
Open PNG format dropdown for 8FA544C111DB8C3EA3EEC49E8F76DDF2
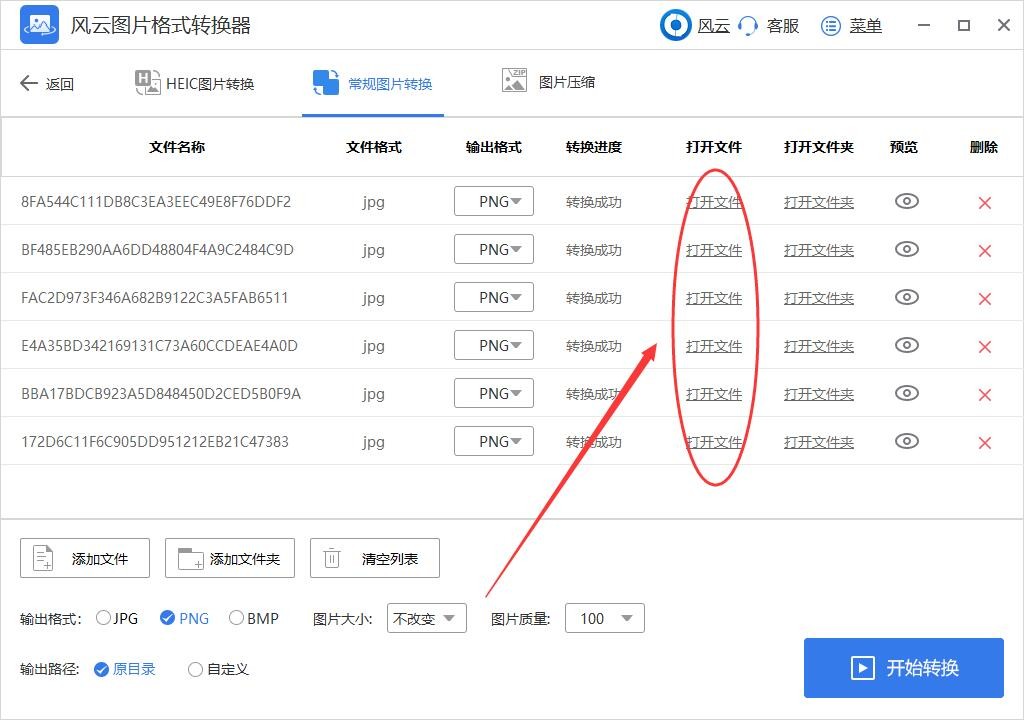(x=494, y=201)
